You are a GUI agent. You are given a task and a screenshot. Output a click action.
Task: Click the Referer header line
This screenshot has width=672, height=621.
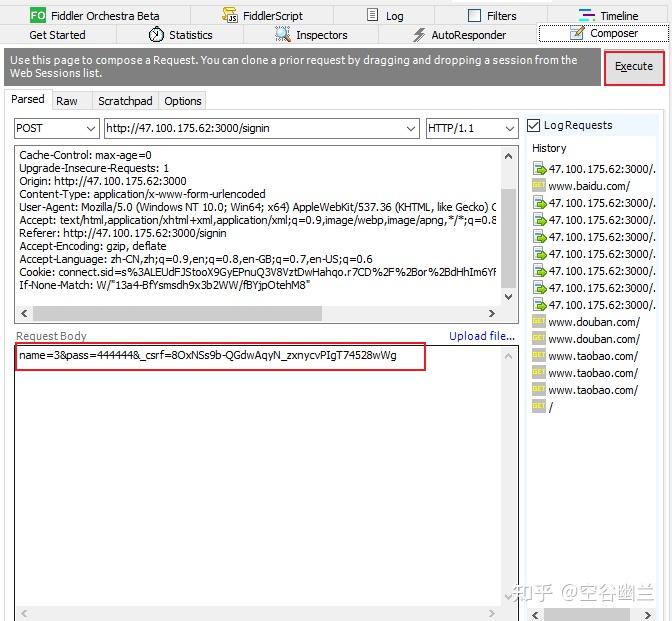[x=123, y=233]
